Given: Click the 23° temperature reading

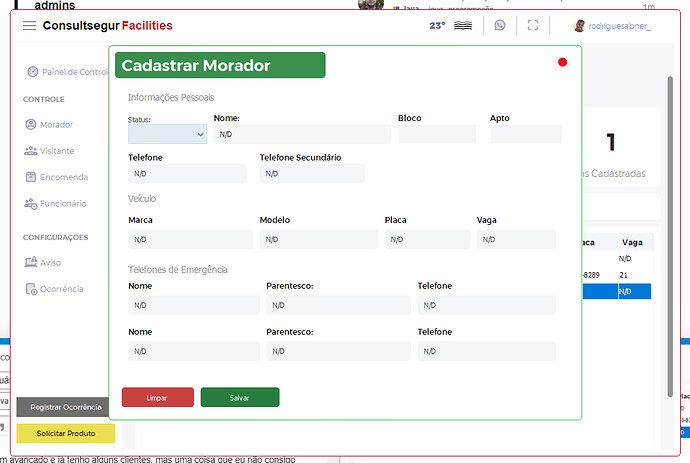Looking at the screenshot, I should [437, 26].
